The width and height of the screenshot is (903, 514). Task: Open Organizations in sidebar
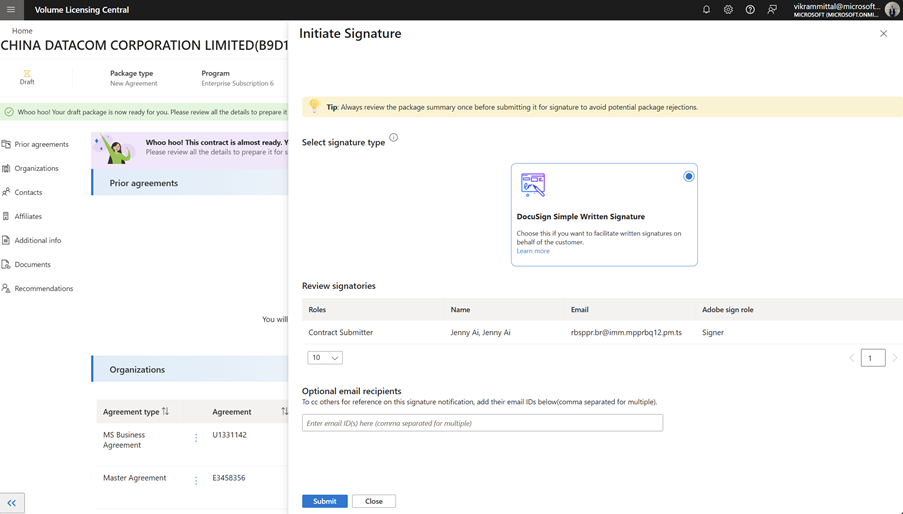[x=36, y=169]
